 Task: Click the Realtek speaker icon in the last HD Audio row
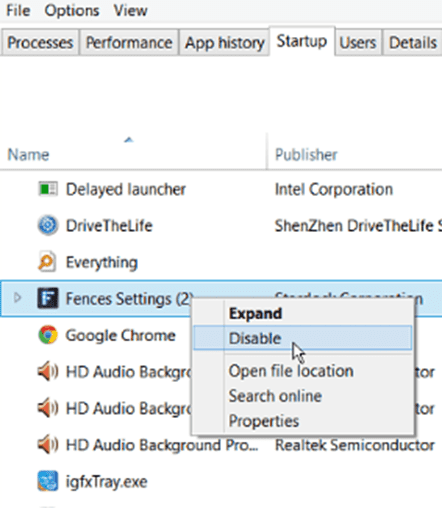tap(48, 445)
